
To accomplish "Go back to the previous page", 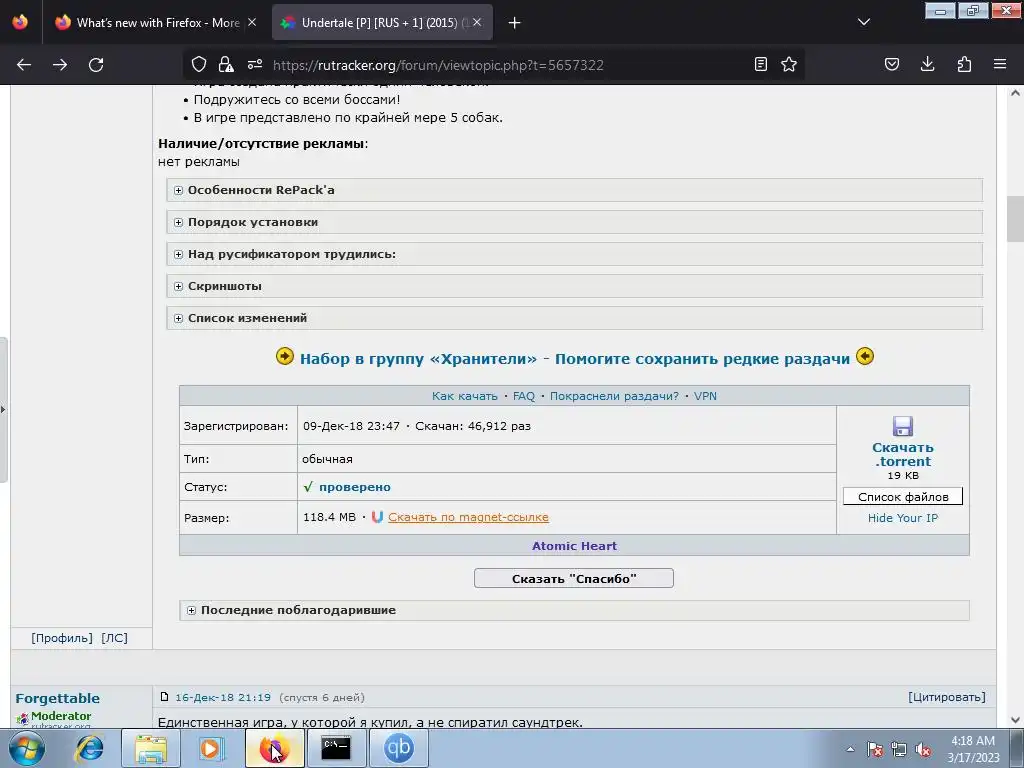I will (24, 65).
